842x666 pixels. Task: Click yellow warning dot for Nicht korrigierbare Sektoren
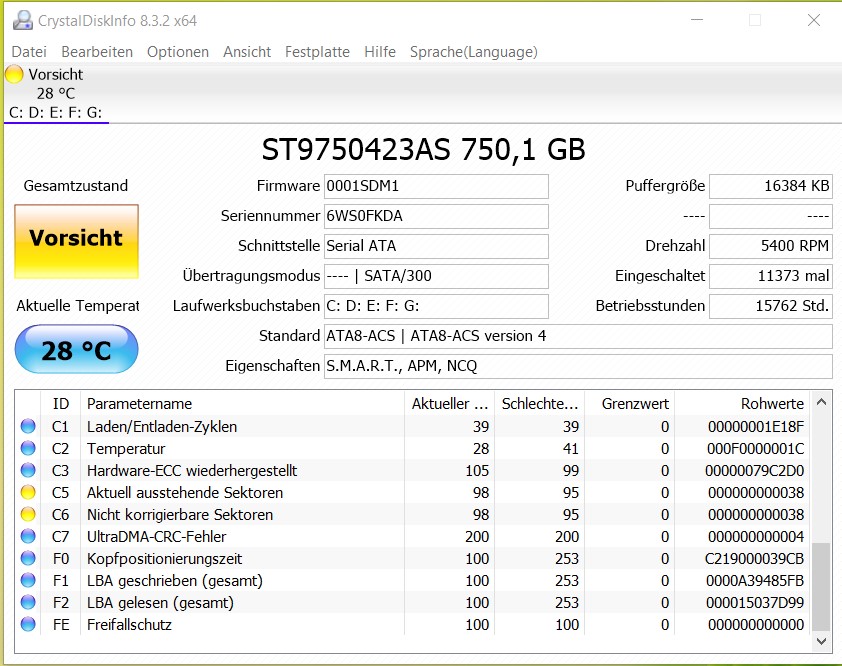click(x=28, y=515)
